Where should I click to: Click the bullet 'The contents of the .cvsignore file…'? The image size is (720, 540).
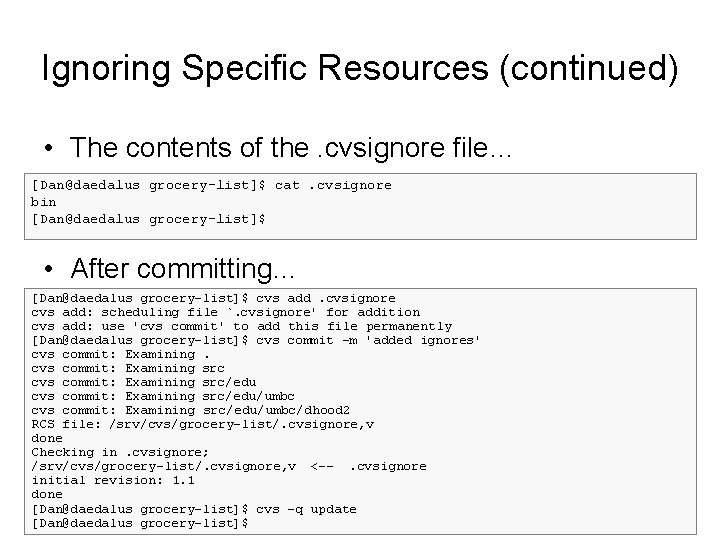pyautogui.click(x=291, y=148)
